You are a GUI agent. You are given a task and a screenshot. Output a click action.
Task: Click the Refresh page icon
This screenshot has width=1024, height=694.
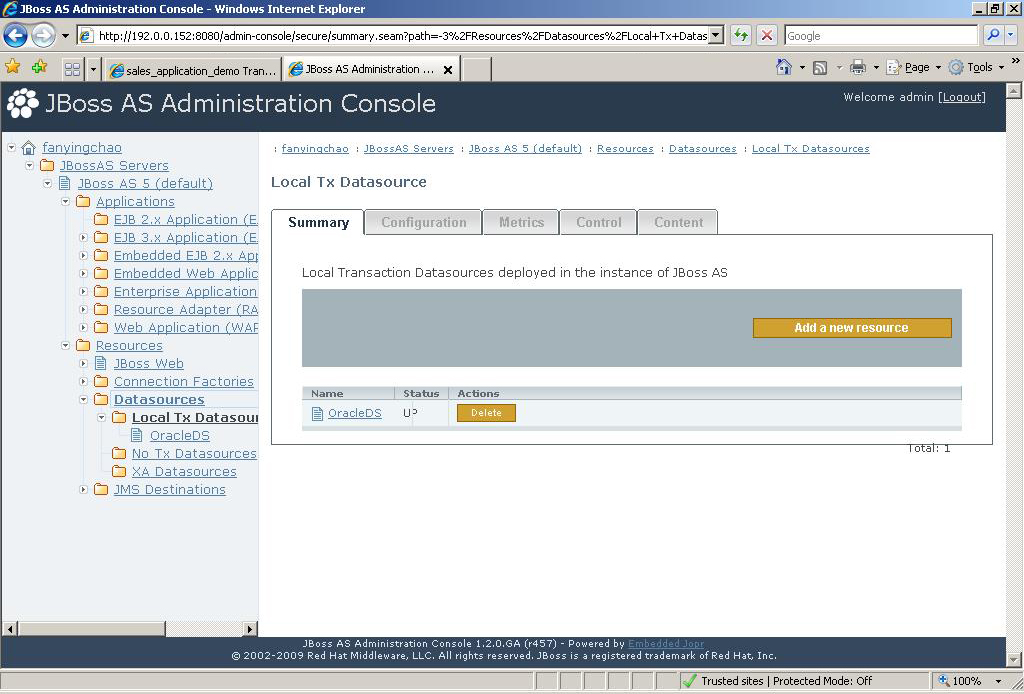[741, 35]
